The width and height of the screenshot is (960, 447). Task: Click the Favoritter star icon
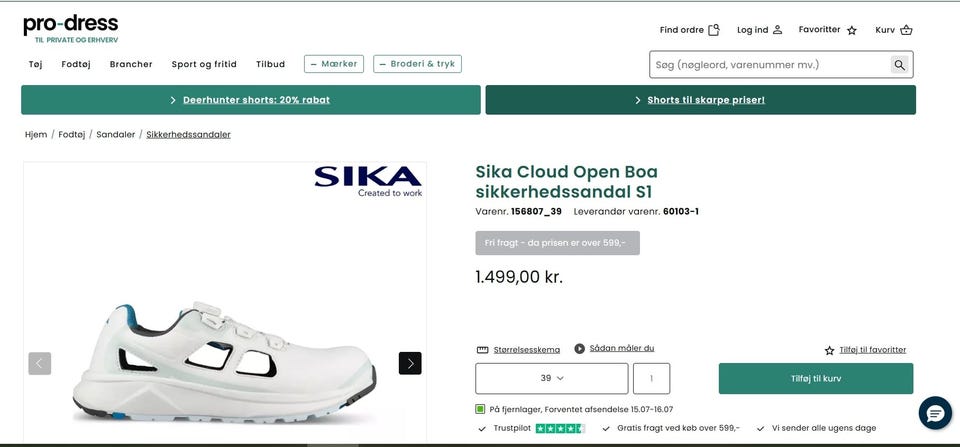tap(852, 30)
